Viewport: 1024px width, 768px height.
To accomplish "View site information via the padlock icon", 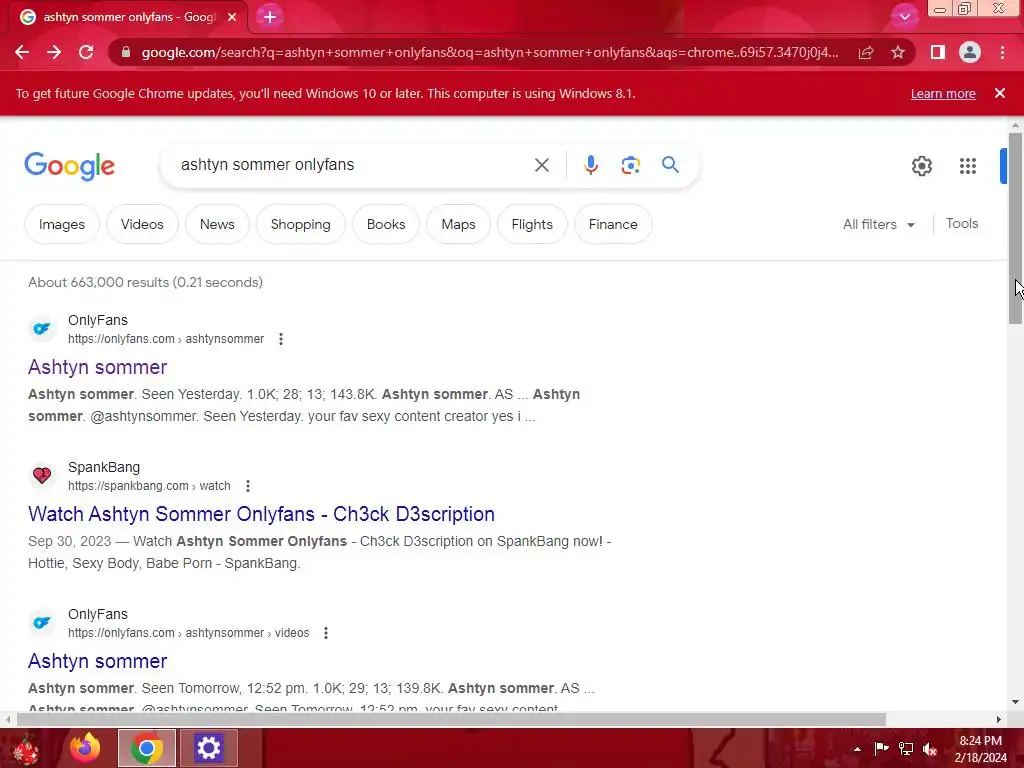I will [125, 52].
